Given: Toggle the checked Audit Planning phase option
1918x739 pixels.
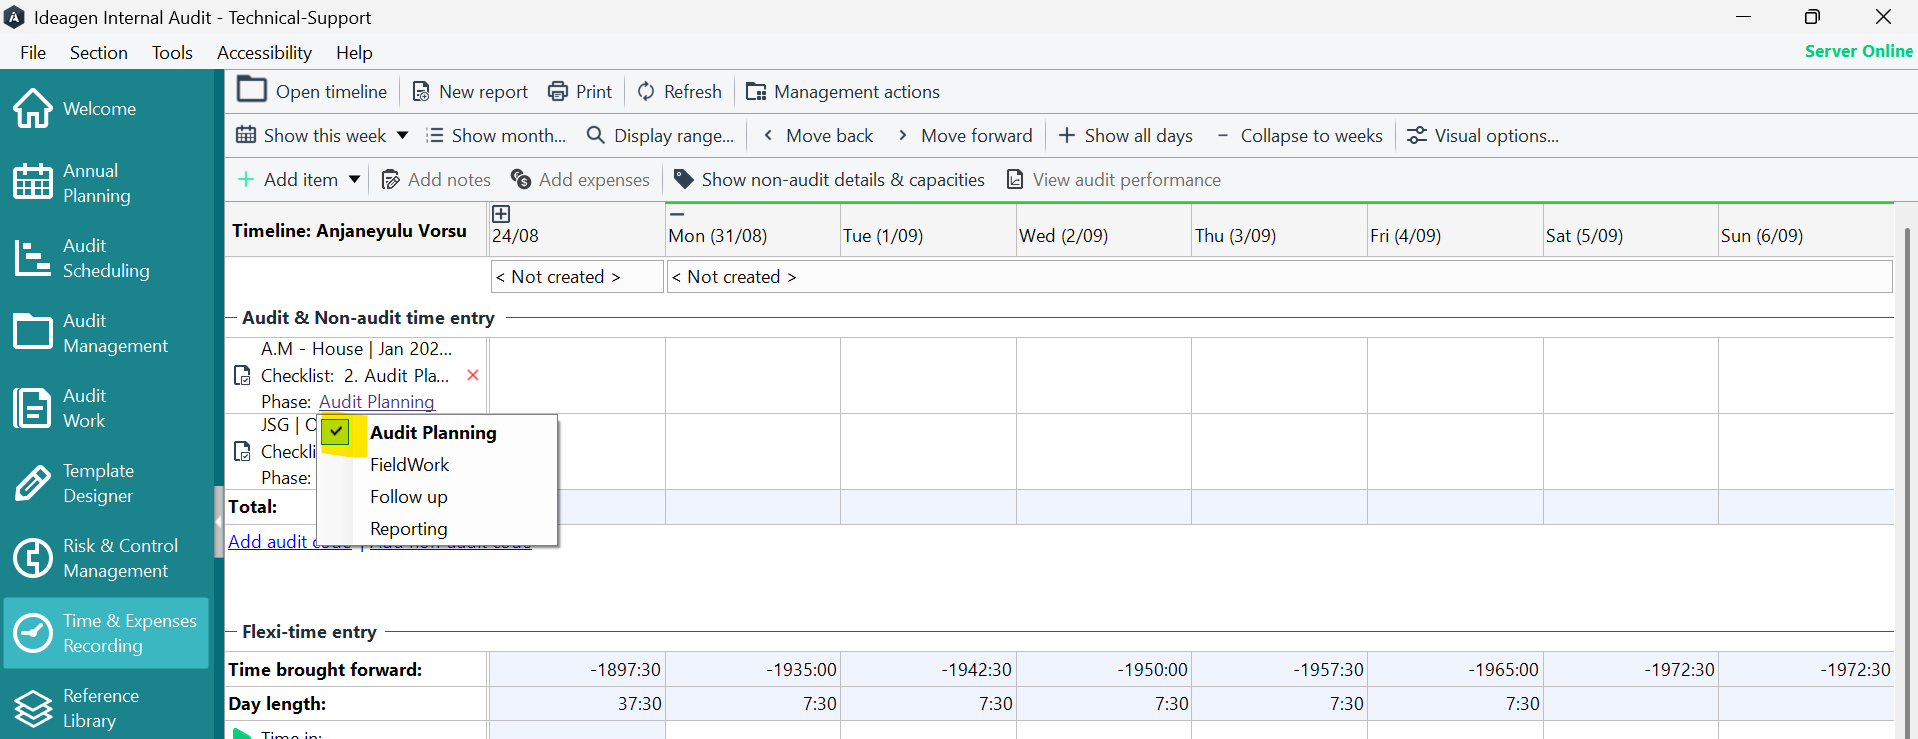Looking at the screenshot, I should 337,432.
